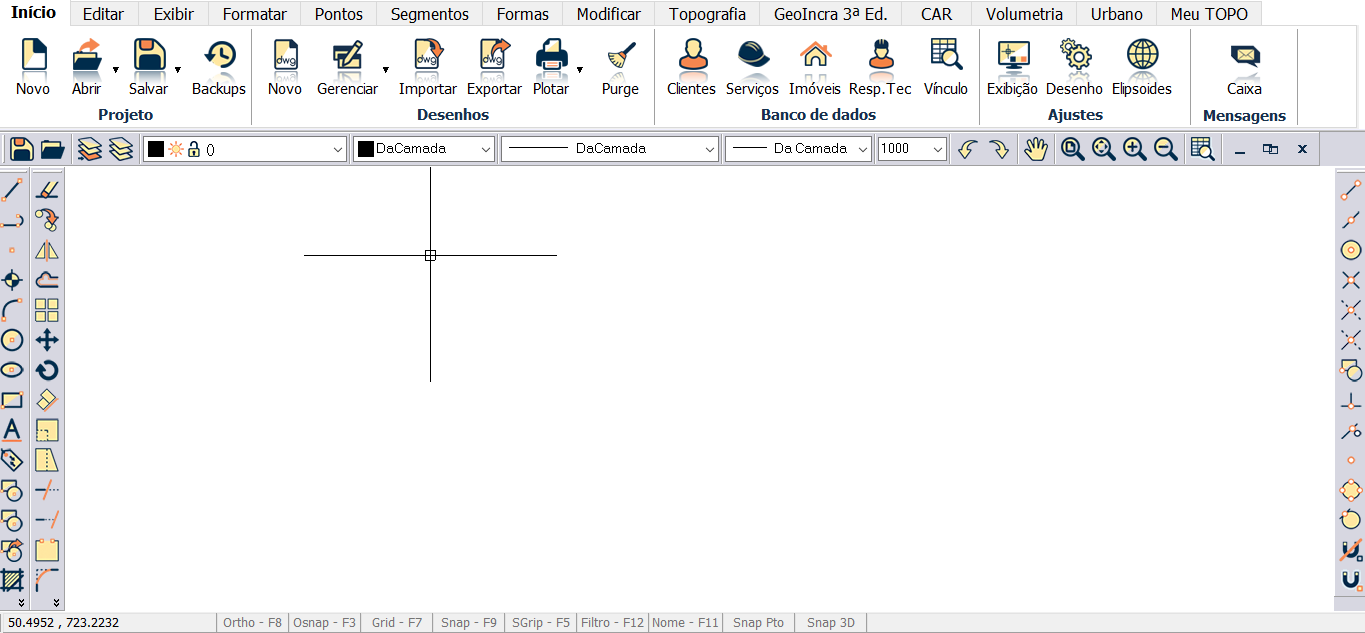Image resolution: width=1365 pixels, height=633 pixels.
Task: Open the Backups history icon
Action: [219, 66]
